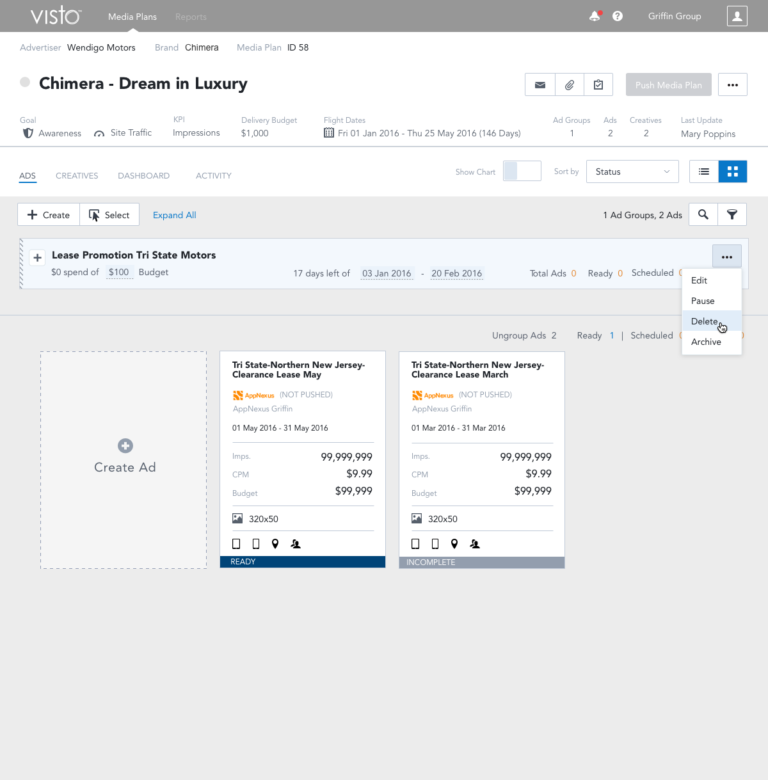The height and width of the screenshot is (780, 768).
Task: Open the Sort by Status dropdown
Action: pos(632,172)
